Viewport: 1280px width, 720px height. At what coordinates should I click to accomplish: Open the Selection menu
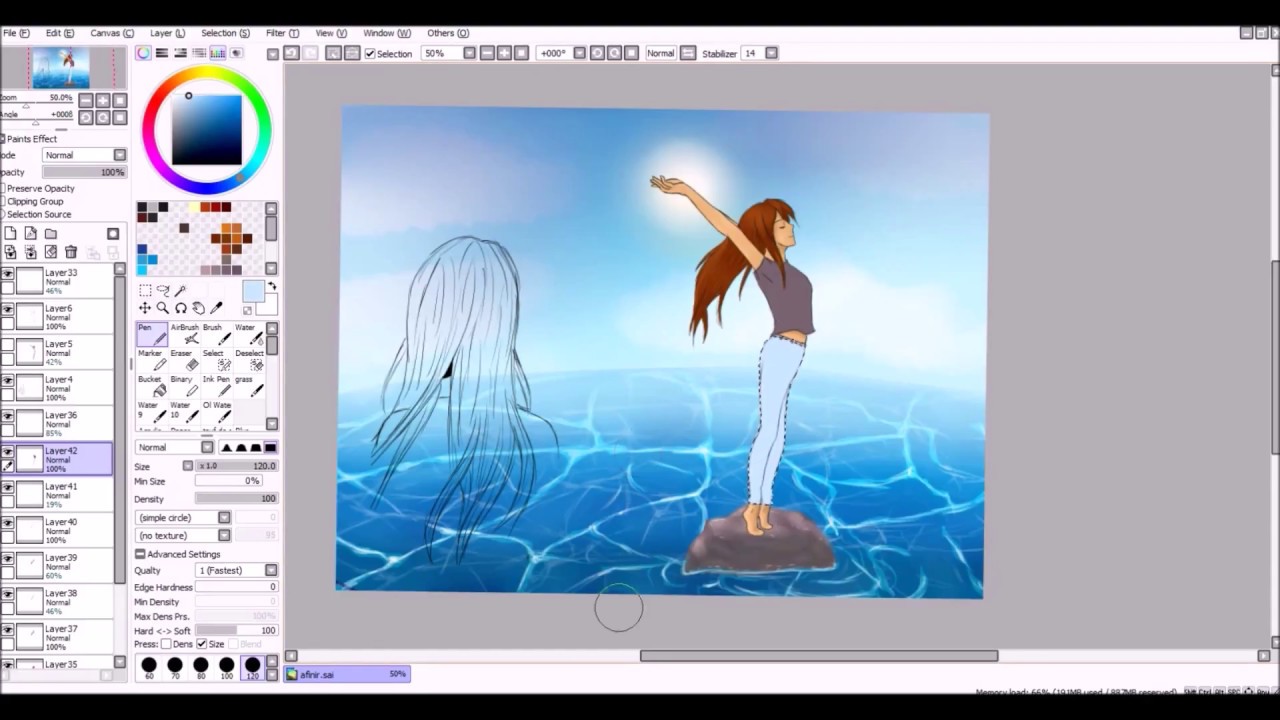[x=226, y=33]
